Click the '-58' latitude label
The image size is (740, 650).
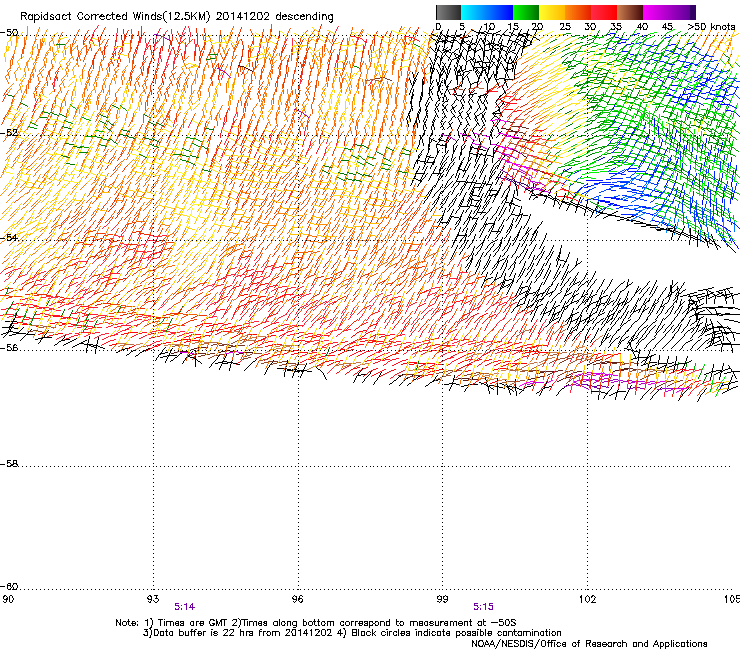pyautogui.click(x=9, y=464)
